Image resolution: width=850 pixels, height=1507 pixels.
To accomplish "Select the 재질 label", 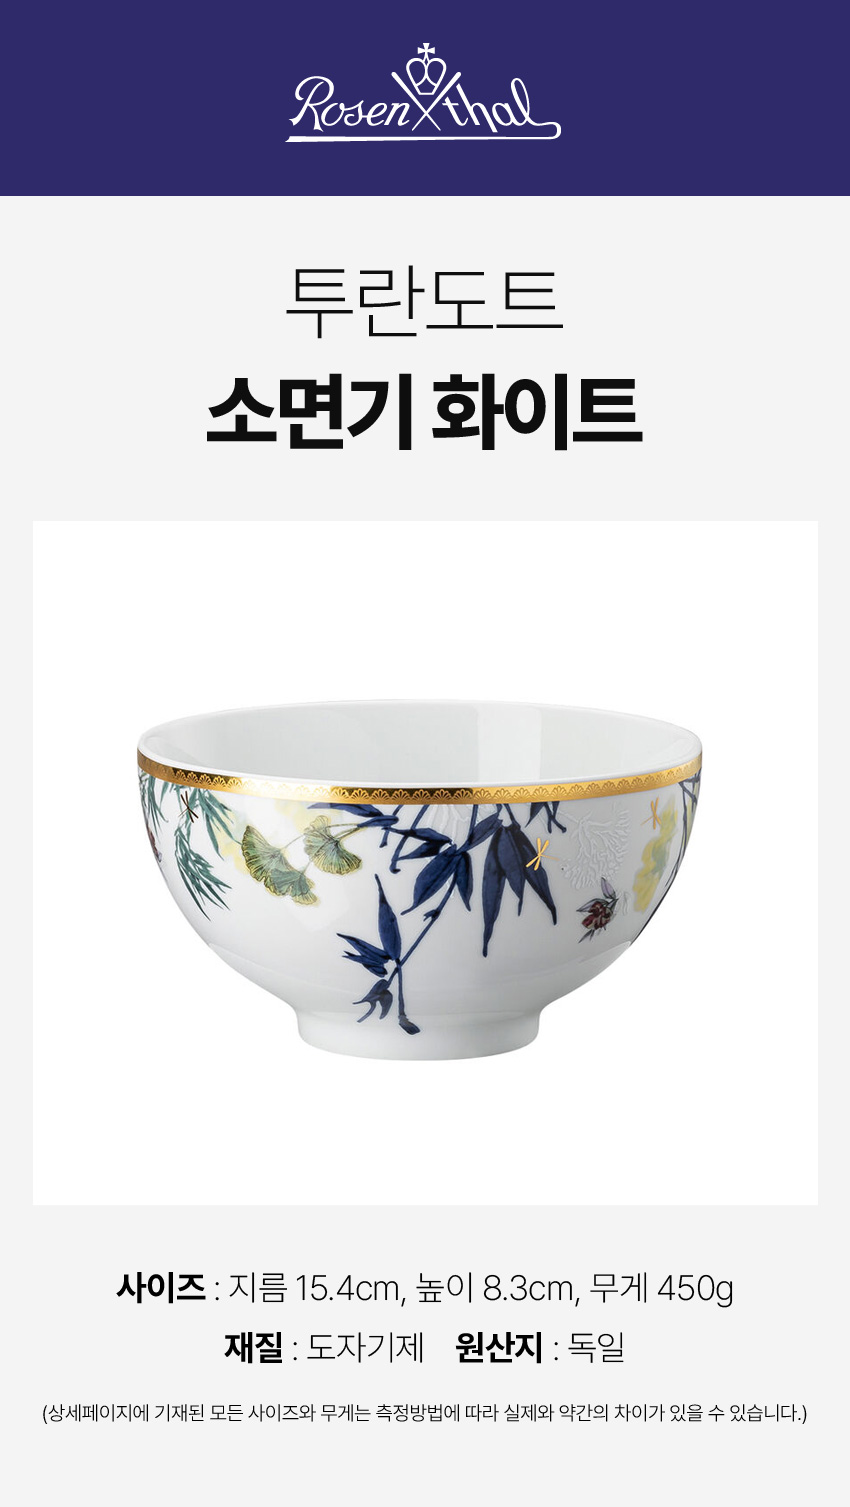I will coord(254,1347).
